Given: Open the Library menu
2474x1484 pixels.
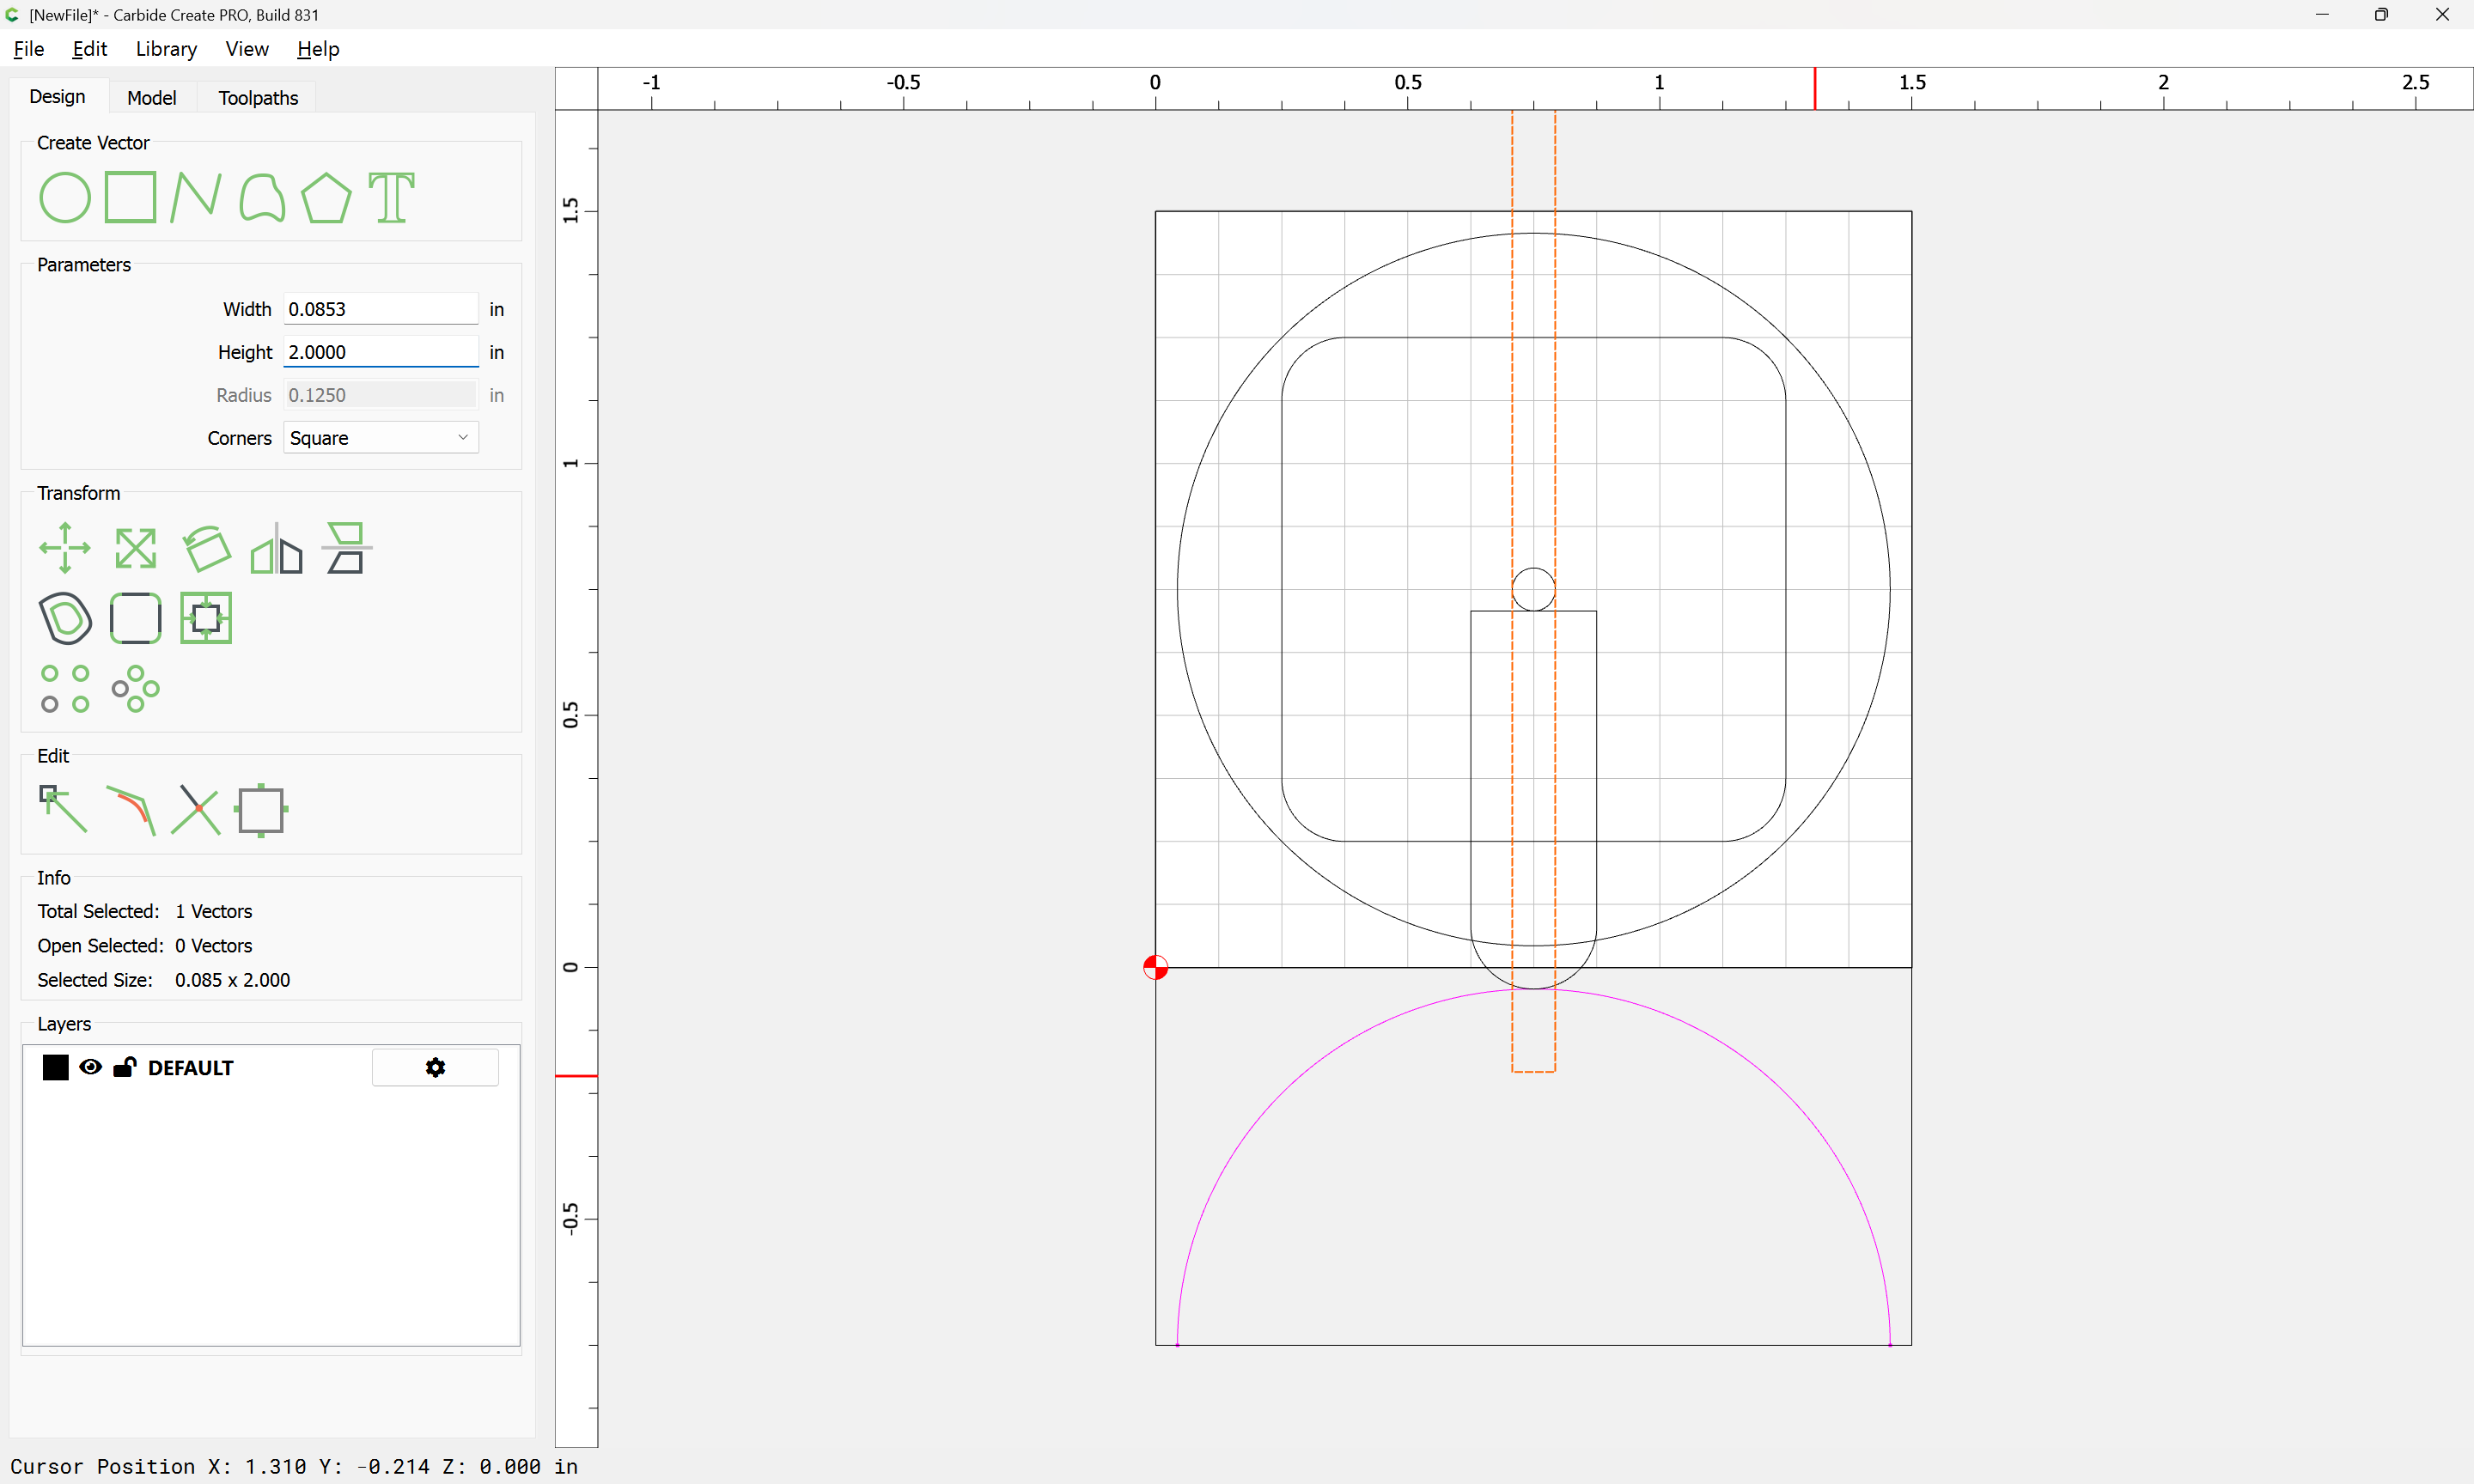Looking at the screenshot, I should (x=166, y=49).
